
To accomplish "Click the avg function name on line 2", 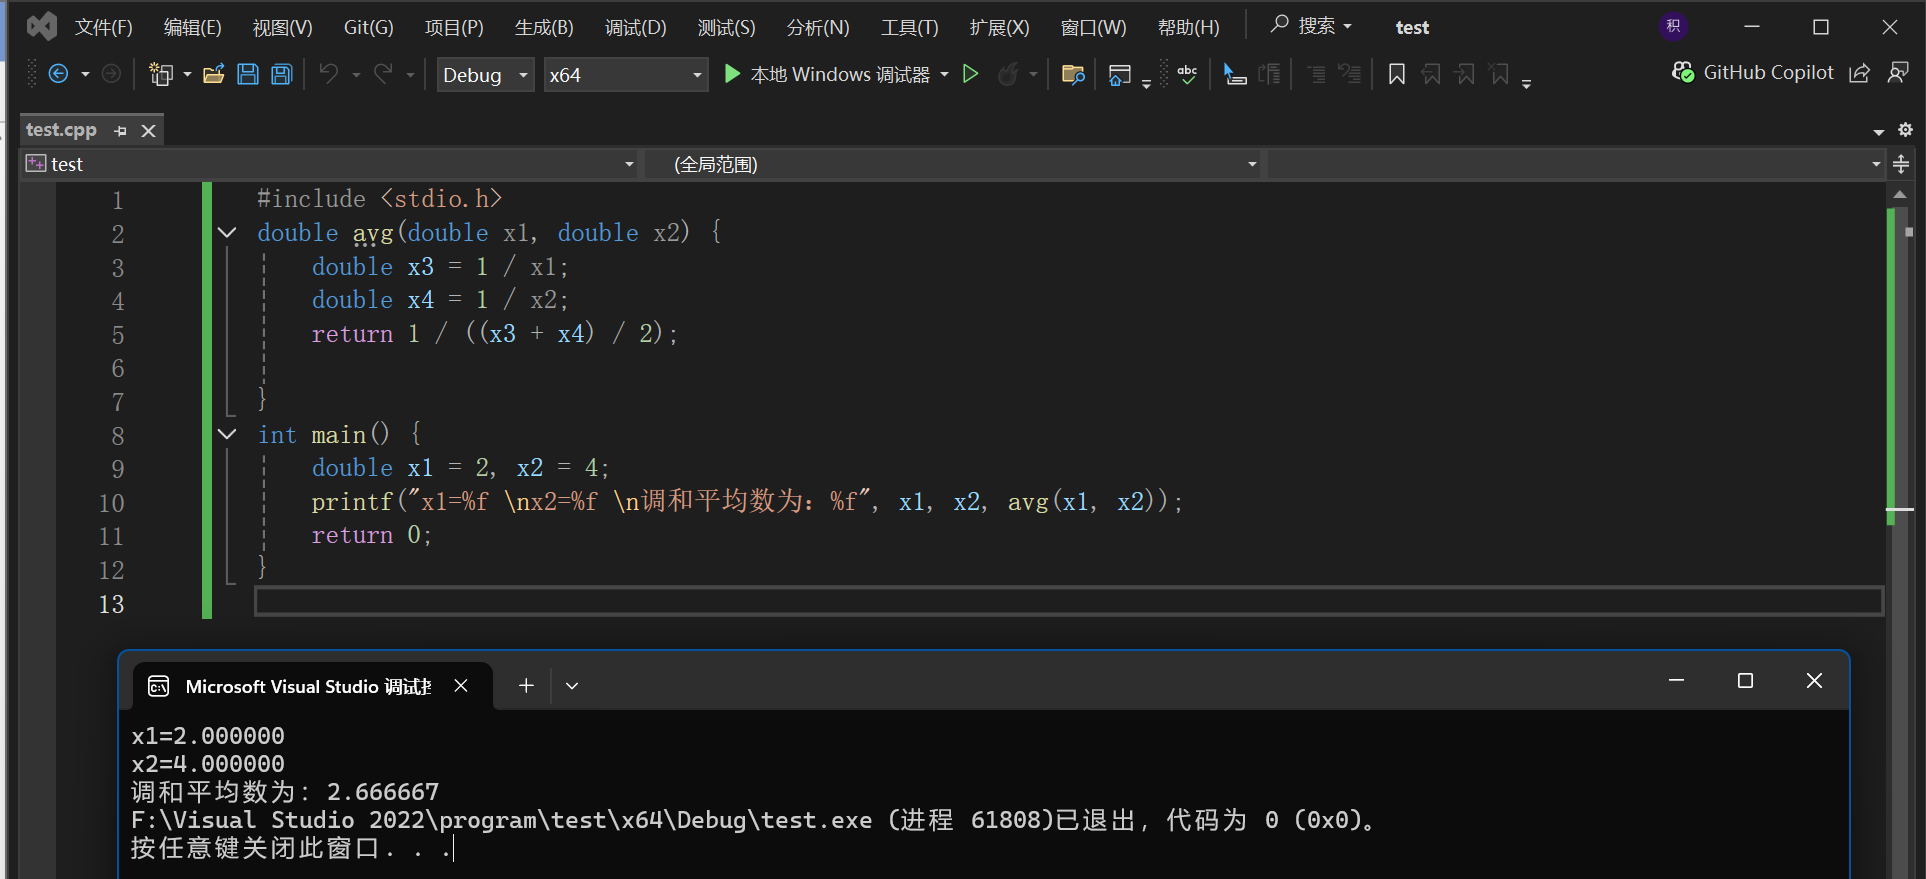I will 373,233.
